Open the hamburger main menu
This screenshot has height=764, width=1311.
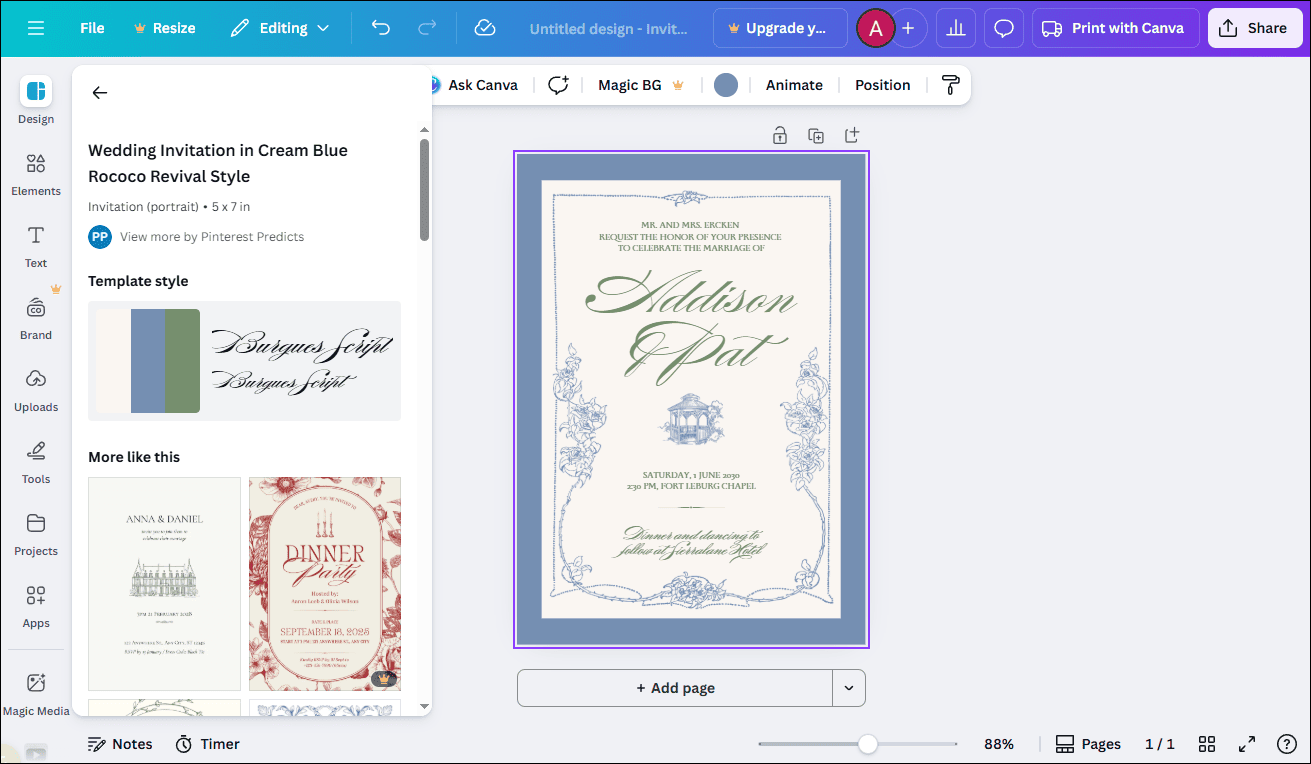[36, 28]
